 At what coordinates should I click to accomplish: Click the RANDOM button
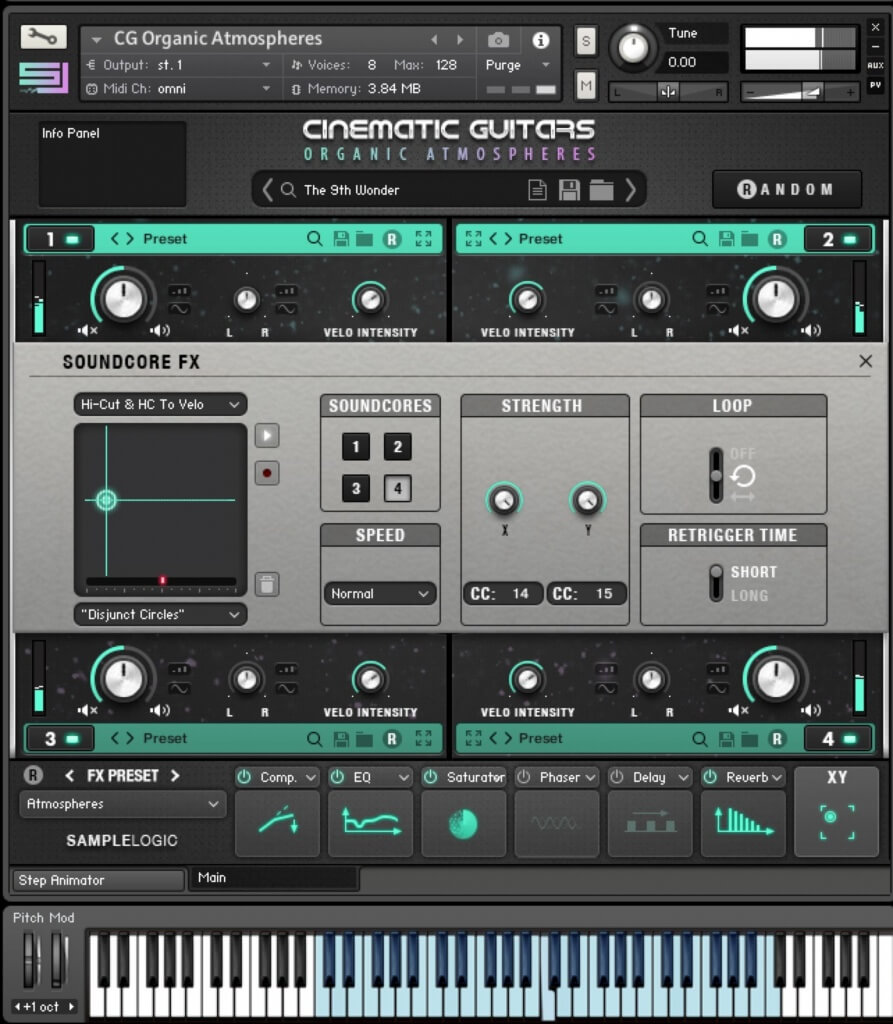[x=786, y=189]
